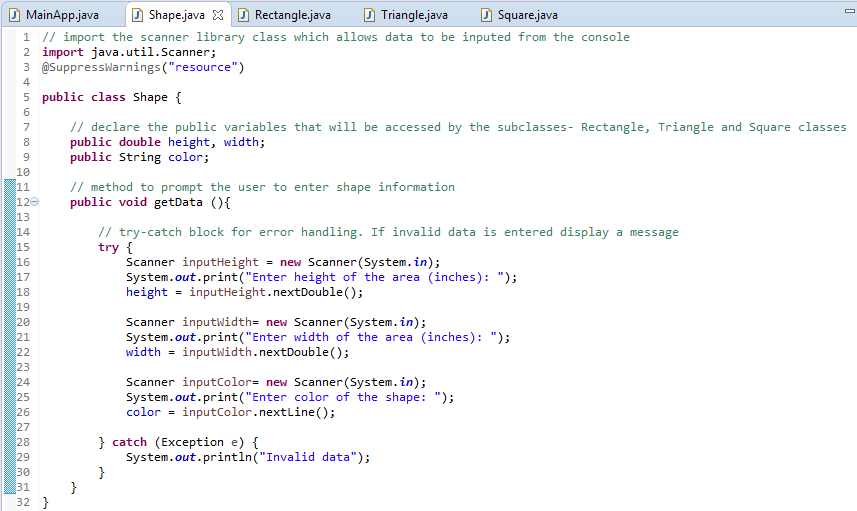Click line number 32 in the gutter
857x511 pixels.
22,502
